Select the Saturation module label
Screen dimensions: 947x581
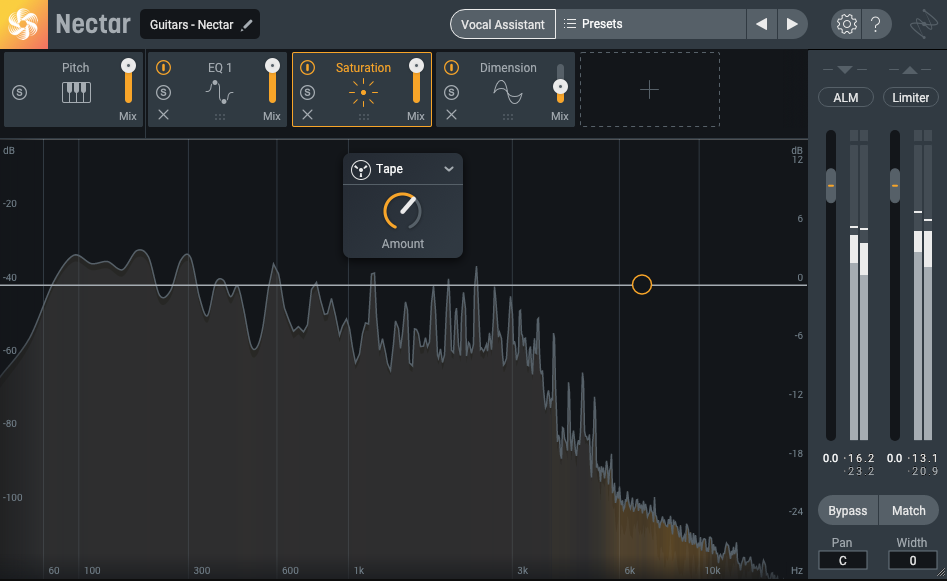pyautogui.click(x=364, y=68)
